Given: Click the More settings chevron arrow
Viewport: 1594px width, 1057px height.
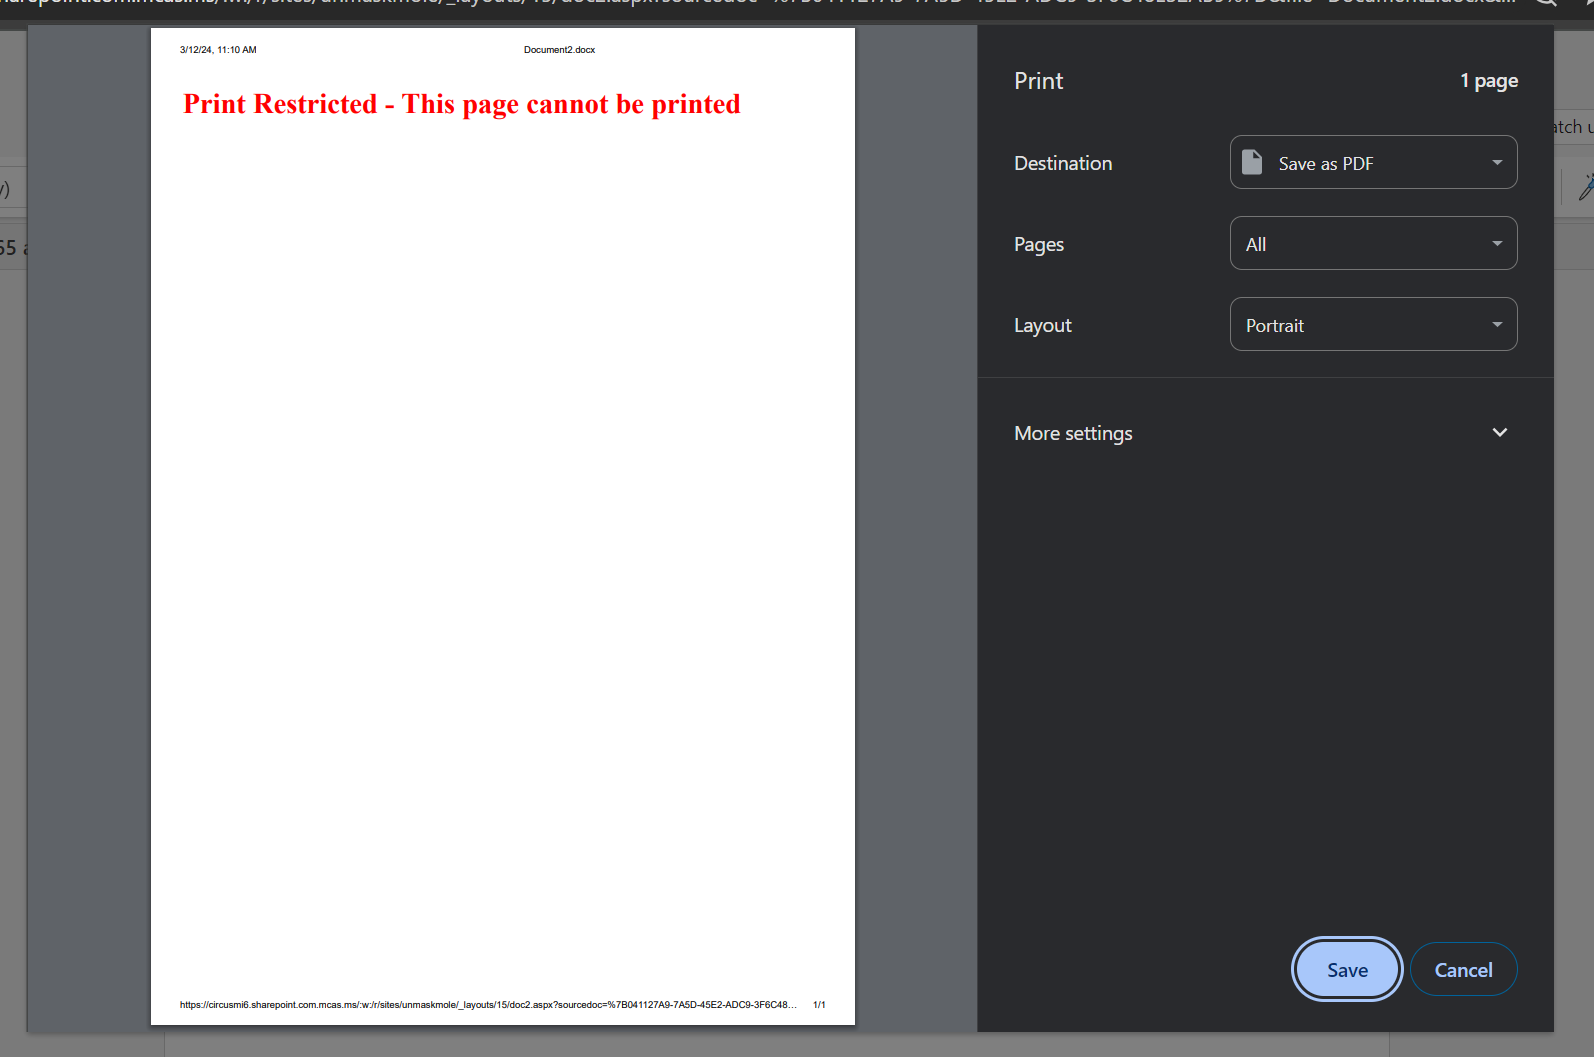Looking at the screenshot, I should pos(1499,433).
